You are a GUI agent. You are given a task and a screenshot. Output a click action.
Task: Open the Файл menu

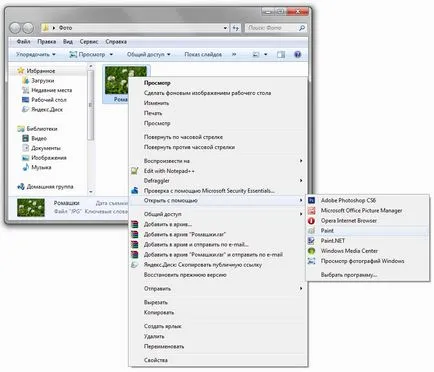[23, 42]
